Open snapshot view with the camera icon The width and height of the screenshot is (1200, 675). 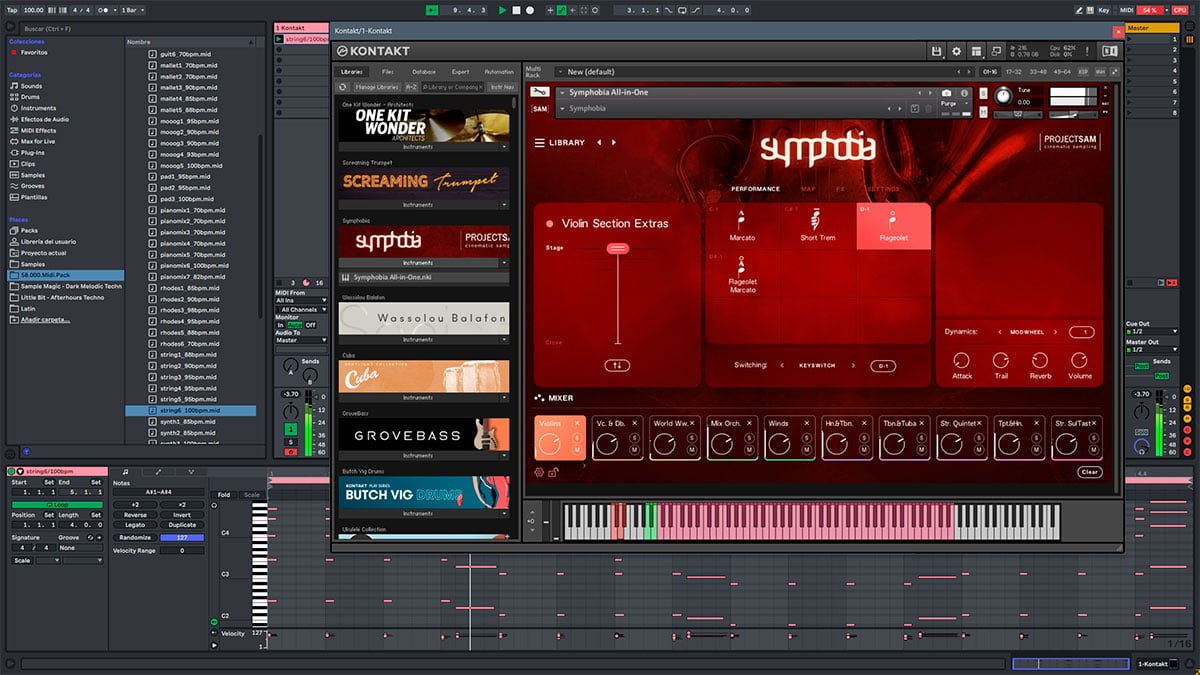point(946,93)
